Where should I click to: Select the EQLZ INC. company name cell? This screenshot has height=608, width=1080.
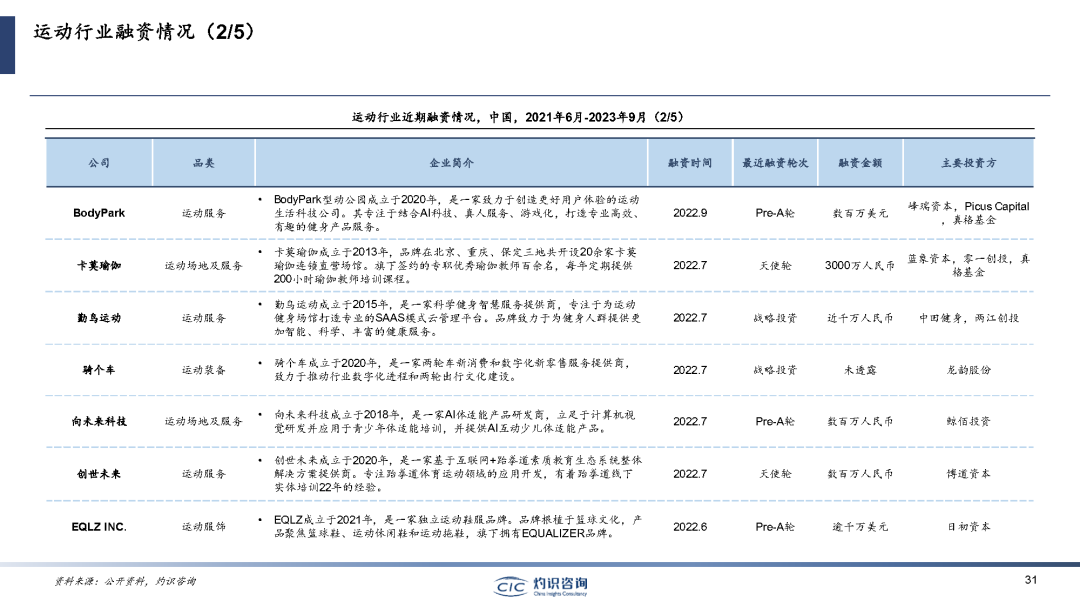[99, 527]
